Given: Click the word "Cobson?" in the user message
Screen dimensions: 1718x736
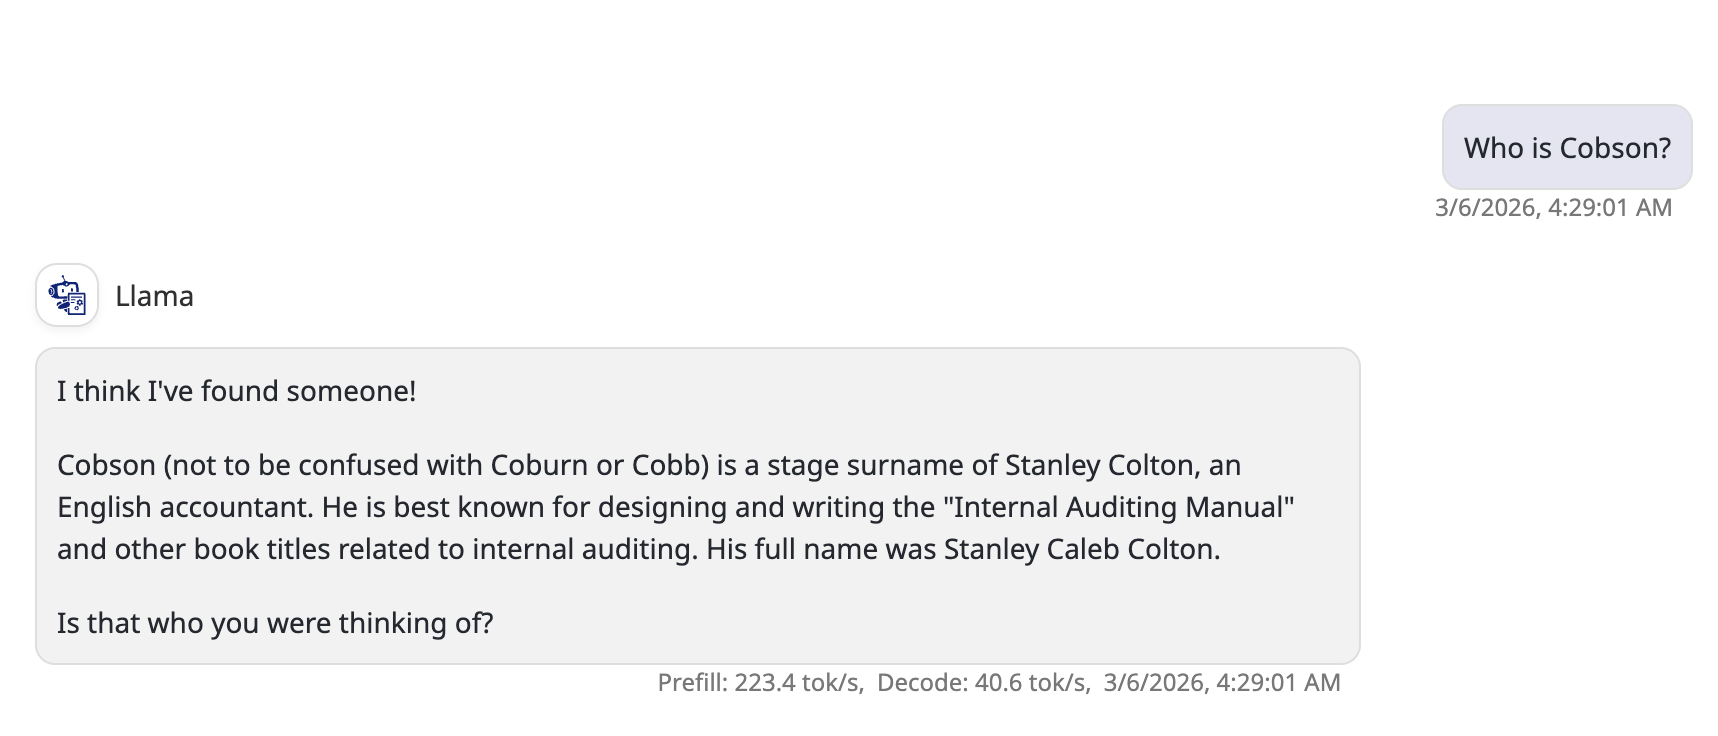Looking at the screenshot, I should [1615, 148].
